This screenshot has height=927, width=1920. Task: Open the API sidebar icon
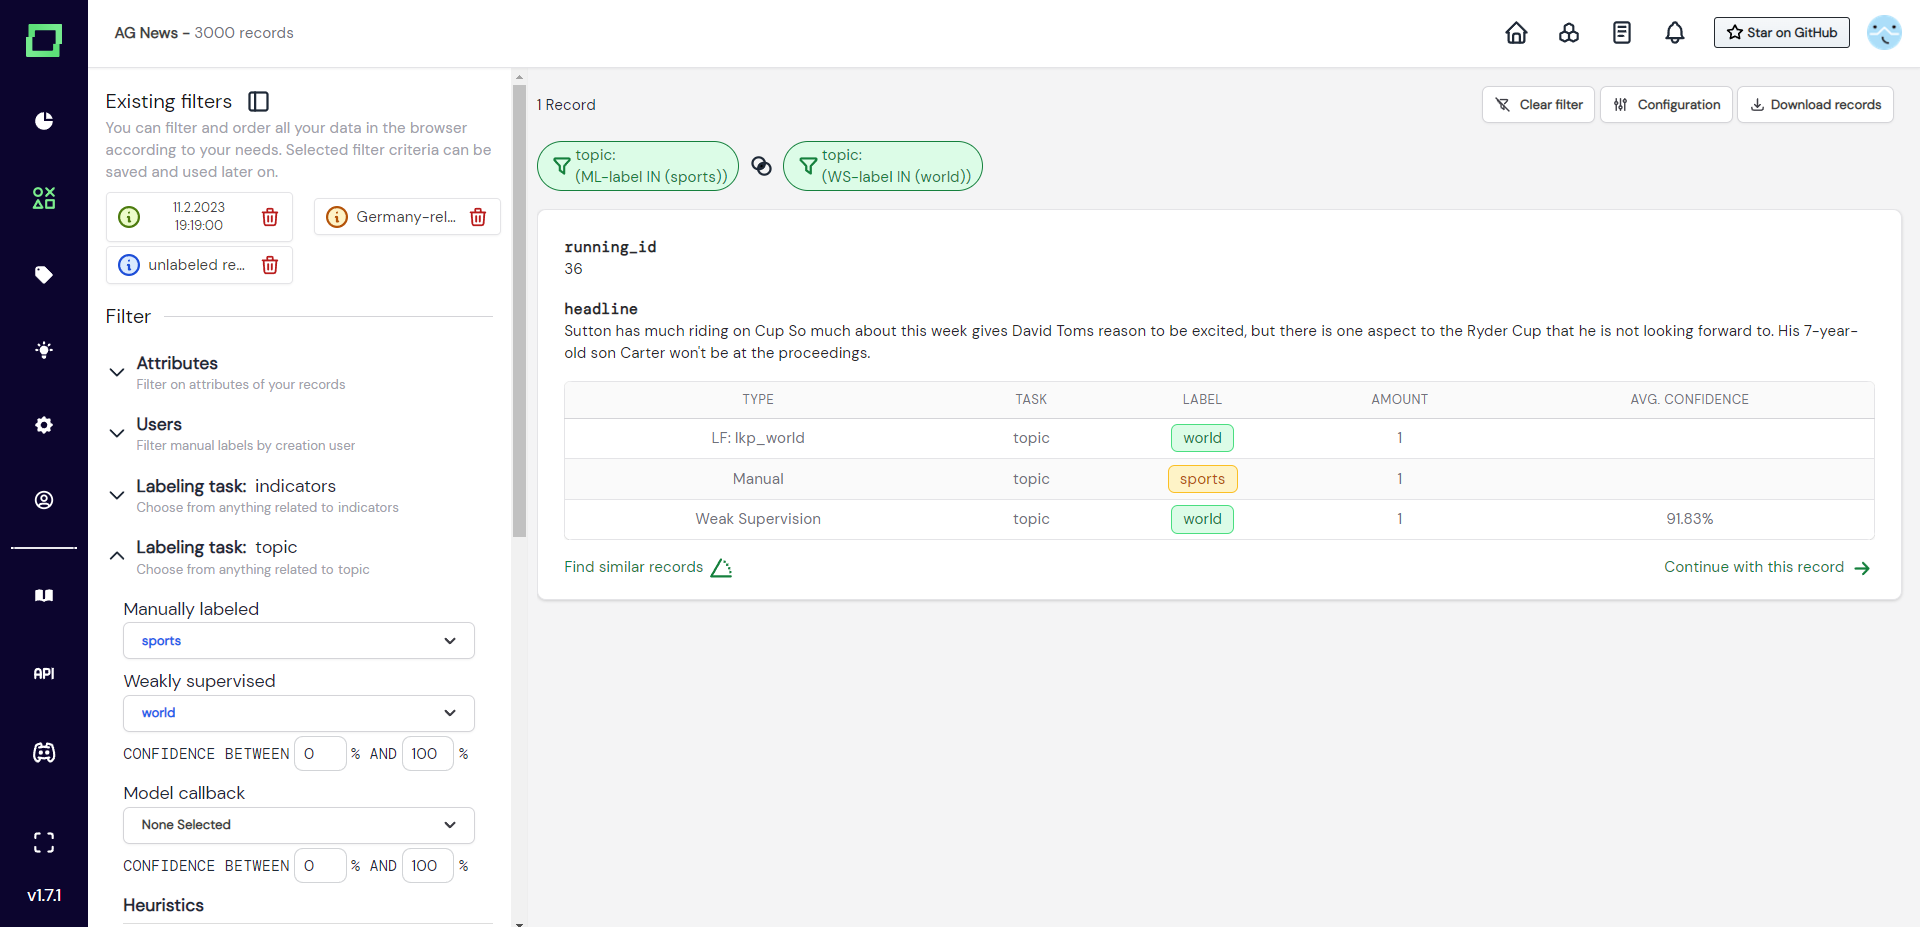pyautogui.click(x=44, y=674)
